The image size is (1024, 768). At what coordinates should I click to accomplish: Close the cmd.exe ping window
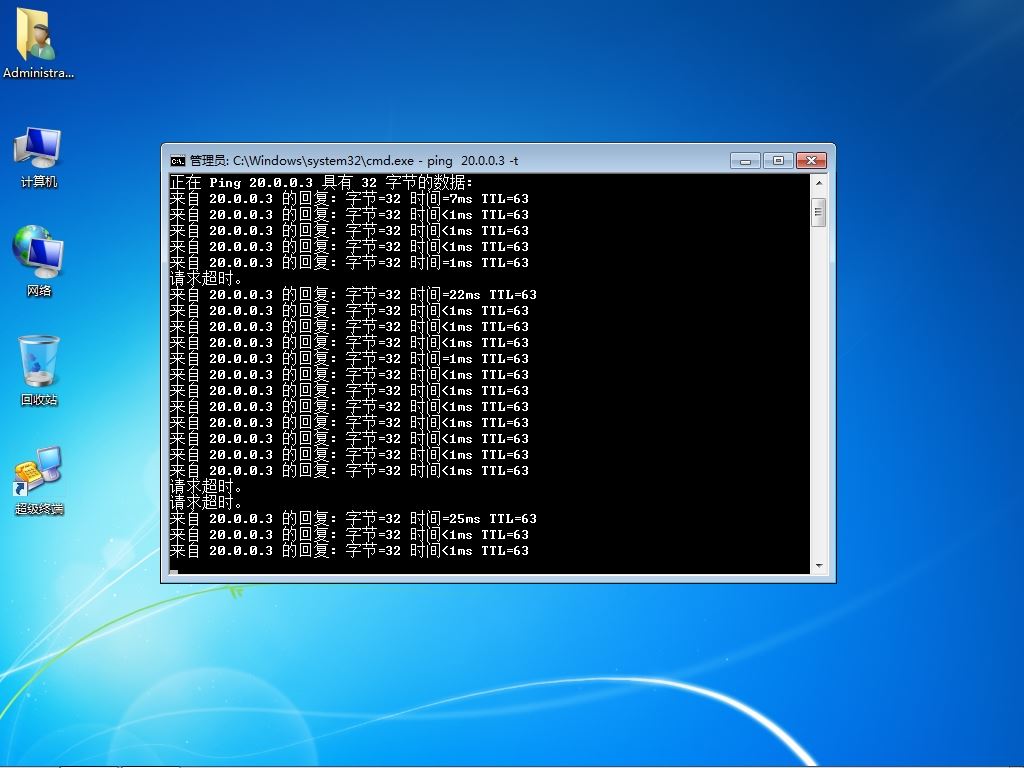pos(811,160)
